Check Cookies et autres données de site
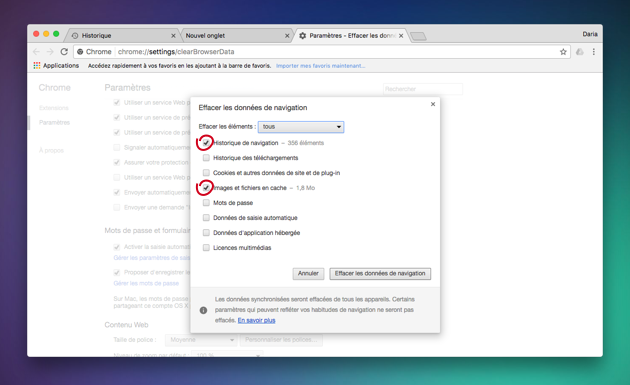630x385 pixels. tap(206, 173)
